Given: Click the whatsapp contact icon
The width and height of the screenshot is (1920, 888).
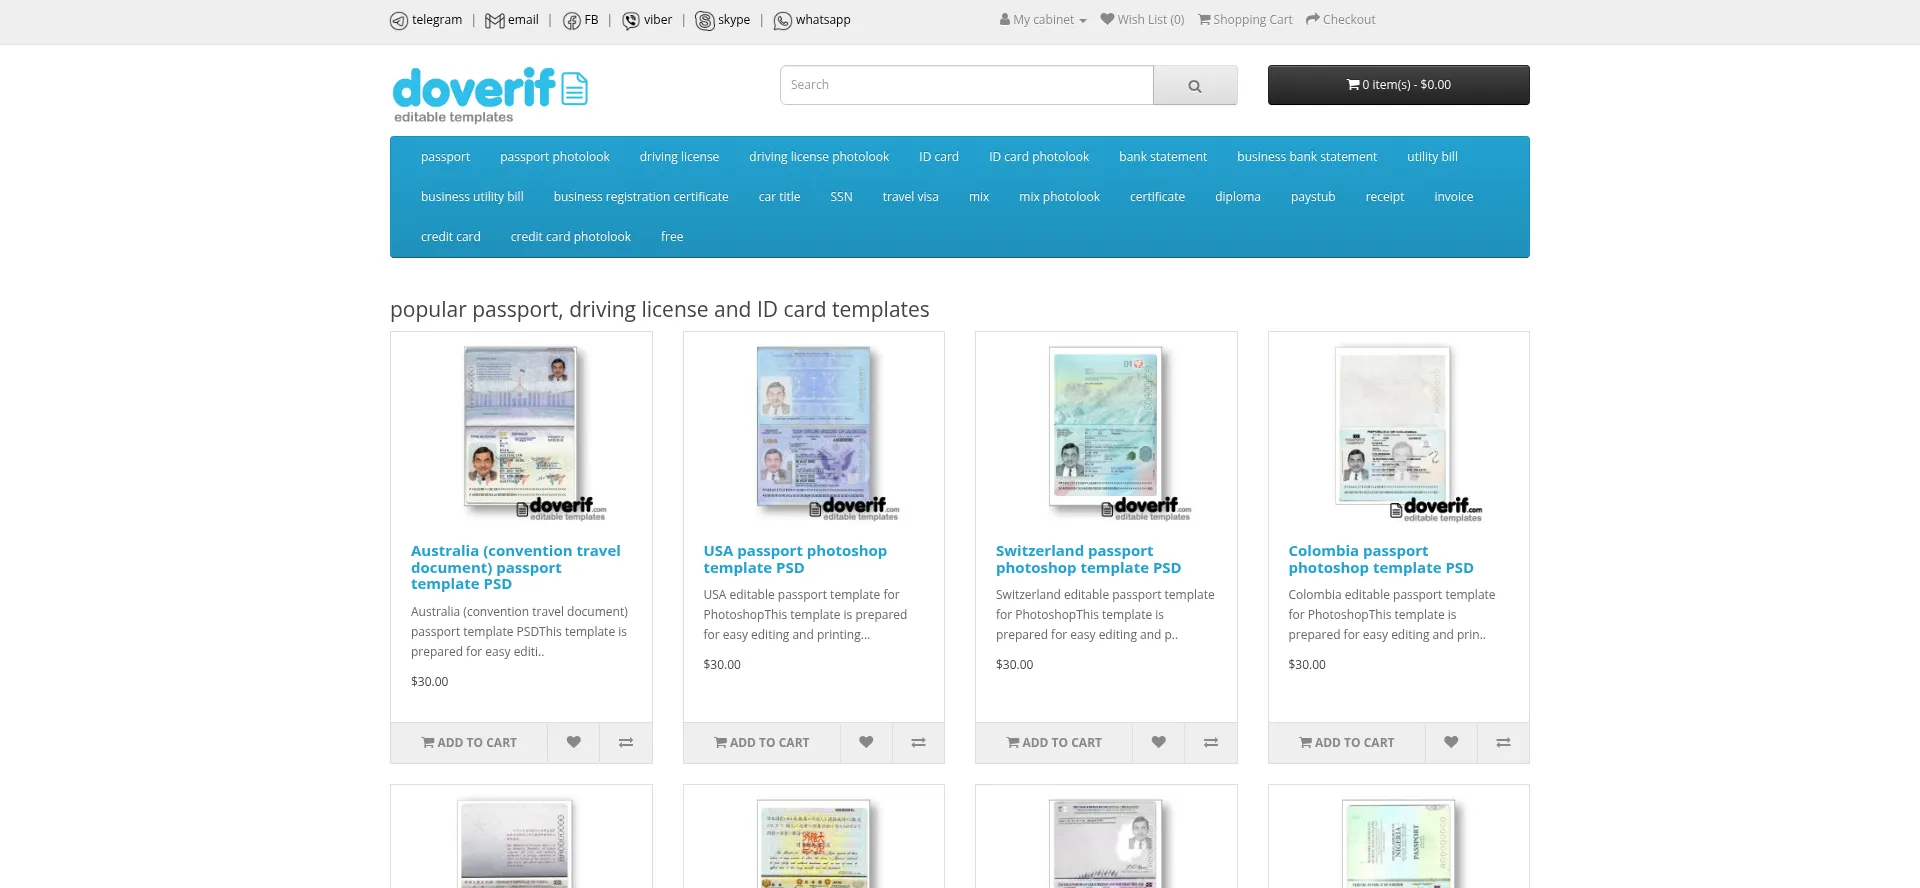Looking at the screenshot, I should point(783,21).
